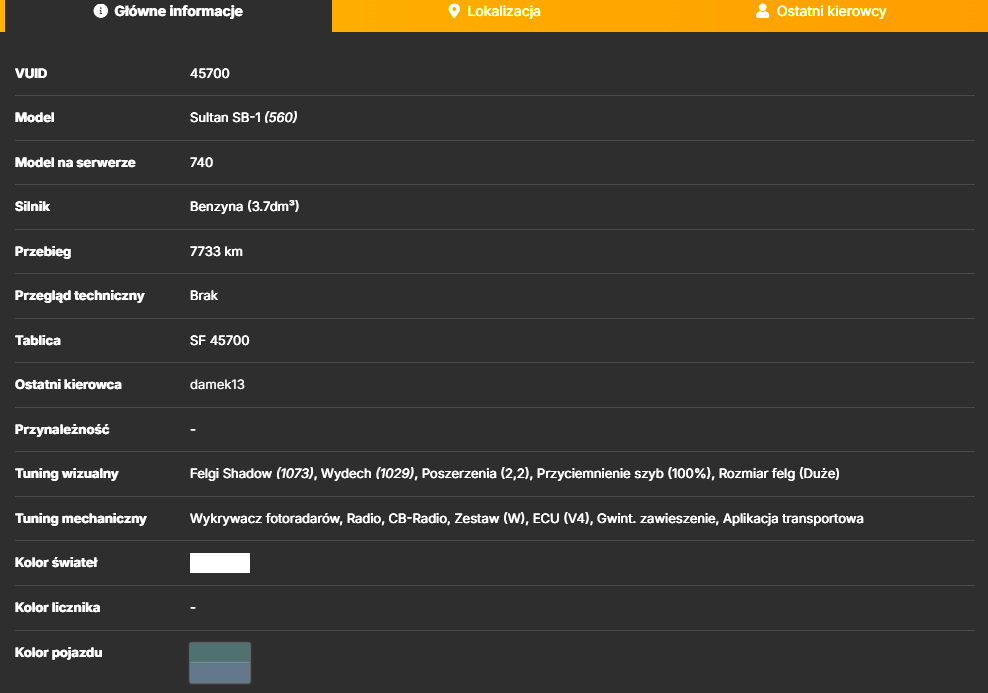Image resolution: width=988 pixels, height=693 pixels.
Task: Click the Sultan SB-1 model name
Action: click(225, 117)
